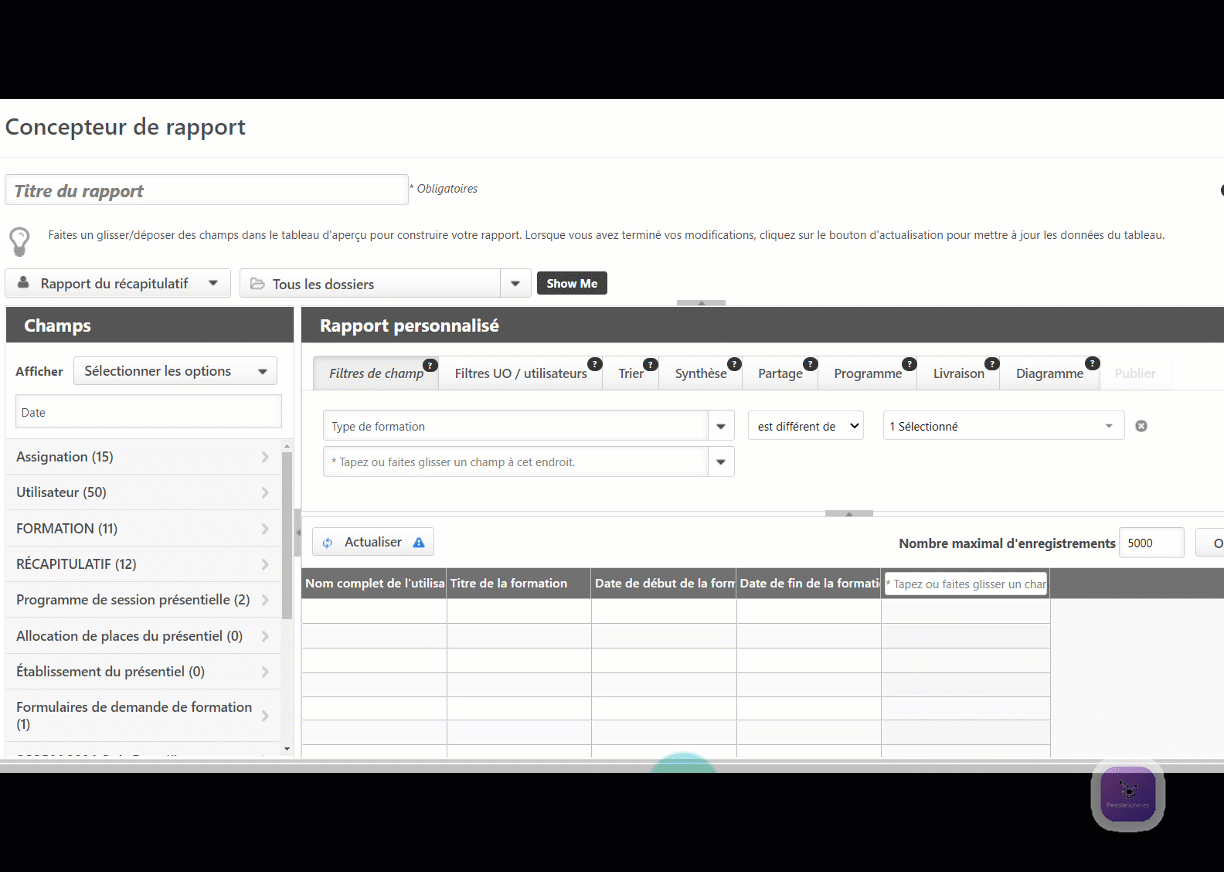Collapse the top section with the up arrow handle
1224x872 pixels.
pyautogui.click(x=701, y=302)
